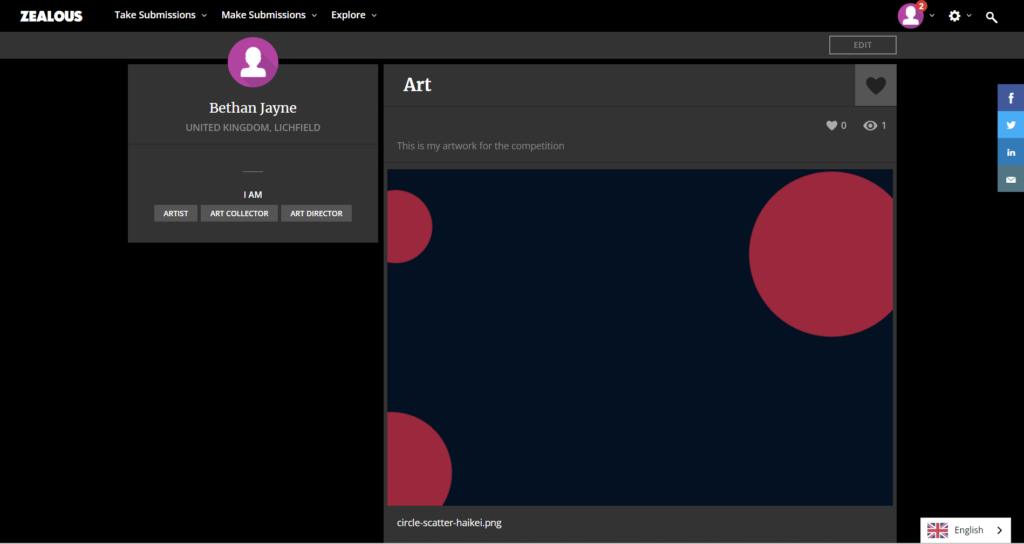Expand the Take Submissions dropdown

click(160, 16)
